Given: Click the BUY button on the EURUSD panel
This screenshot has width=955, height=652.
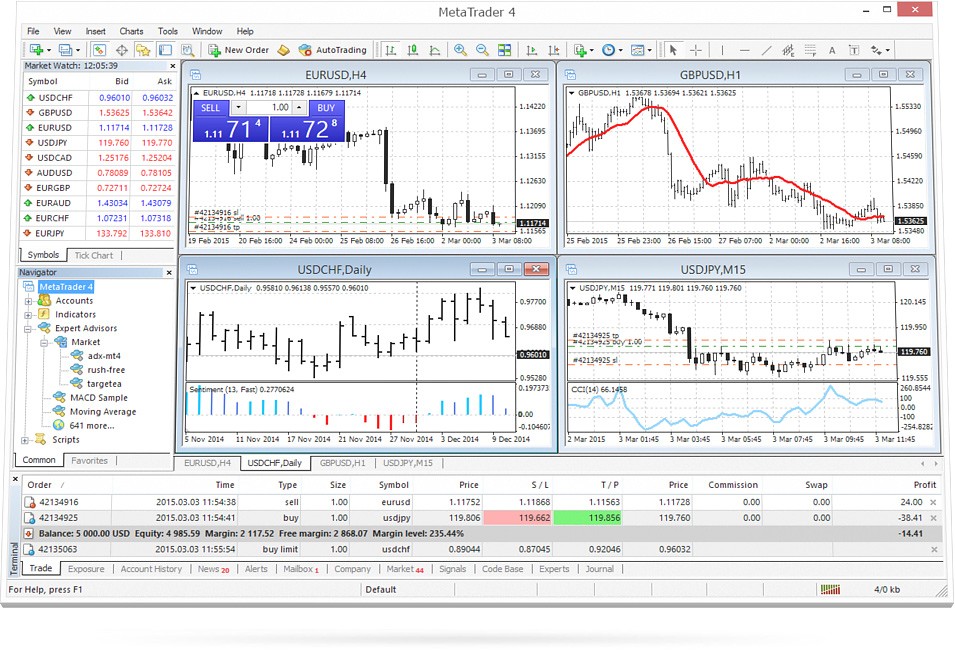Looking at the screenshot, I should 325,108.
